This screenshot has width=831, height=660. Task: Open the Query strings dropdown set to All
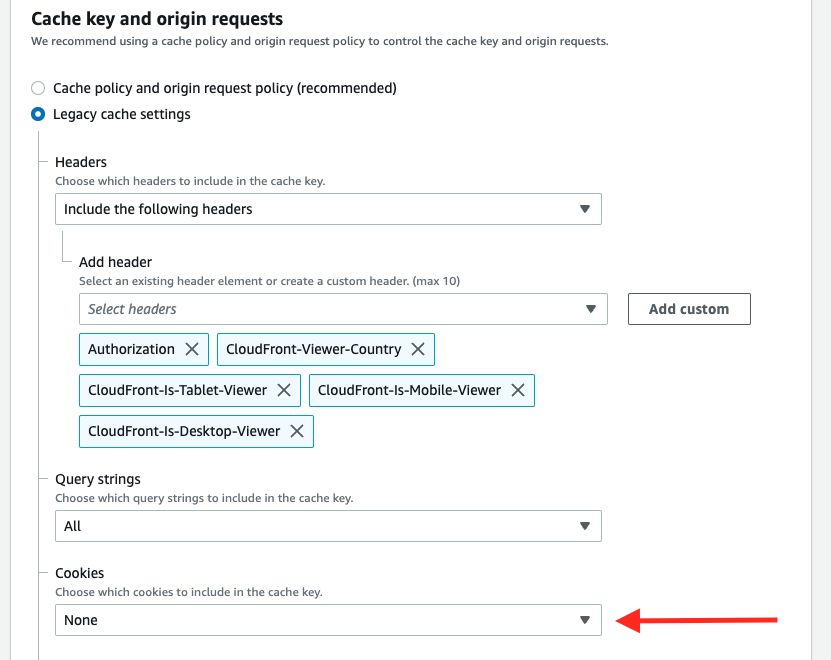328,526
